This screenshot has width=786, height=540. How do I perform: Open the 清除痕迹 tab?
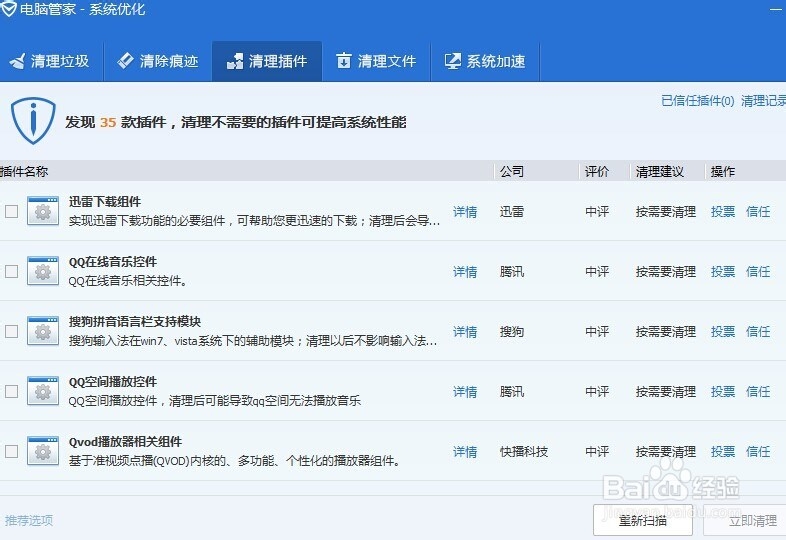coord(158,61)
